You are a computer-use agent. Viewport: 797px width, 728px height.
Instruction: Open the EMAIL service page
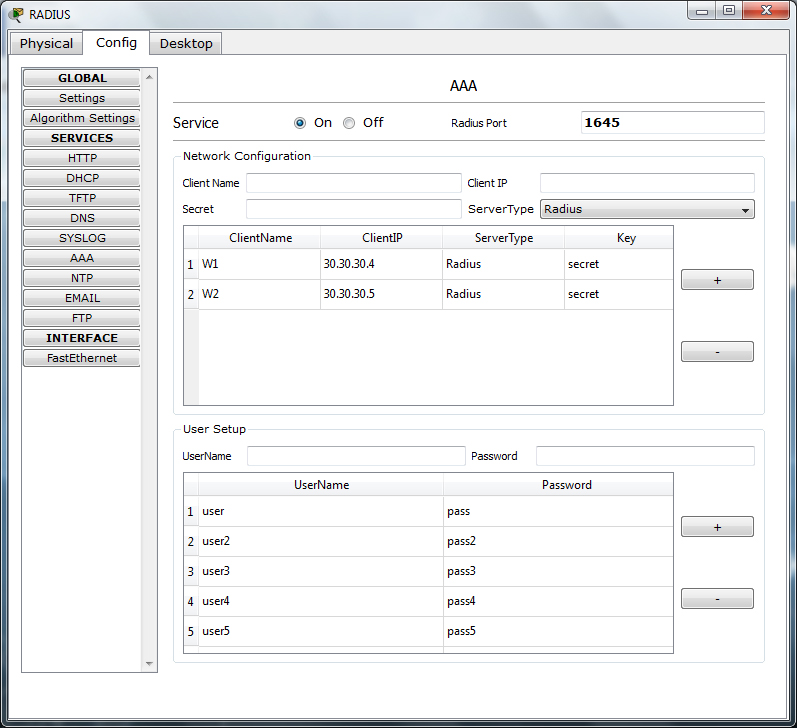tap(82, 298)
